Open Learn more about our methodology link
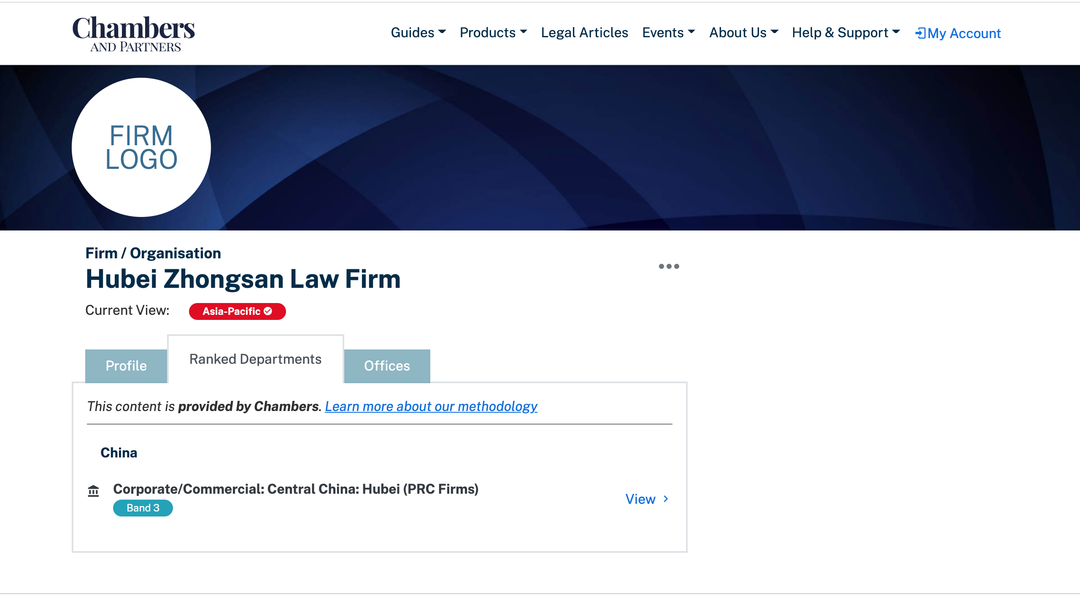The height and width of the screenshot is (611, 1080). point(431,406)
